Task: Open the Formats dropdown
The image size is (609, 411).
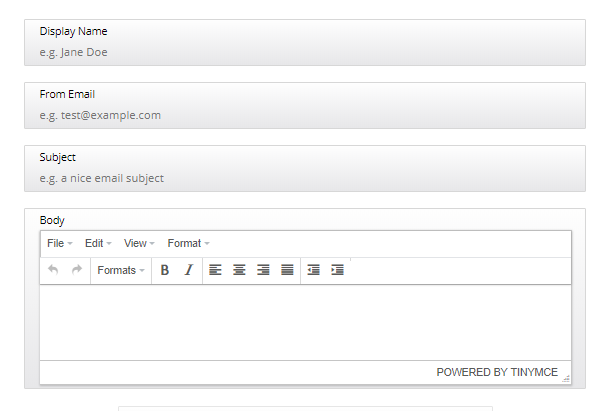Action: (121, 270)
